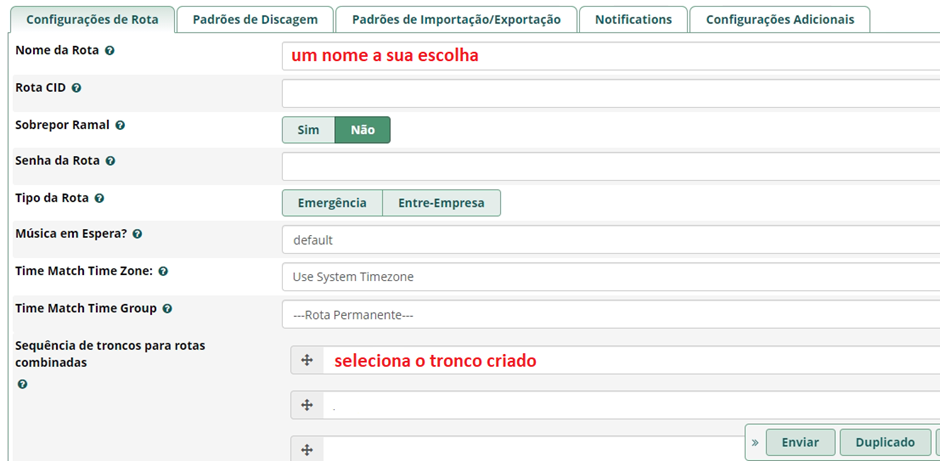Open Configurações Adicionais tab
The height and width of the screenshot is (461, 940).
tap(780, 19)
